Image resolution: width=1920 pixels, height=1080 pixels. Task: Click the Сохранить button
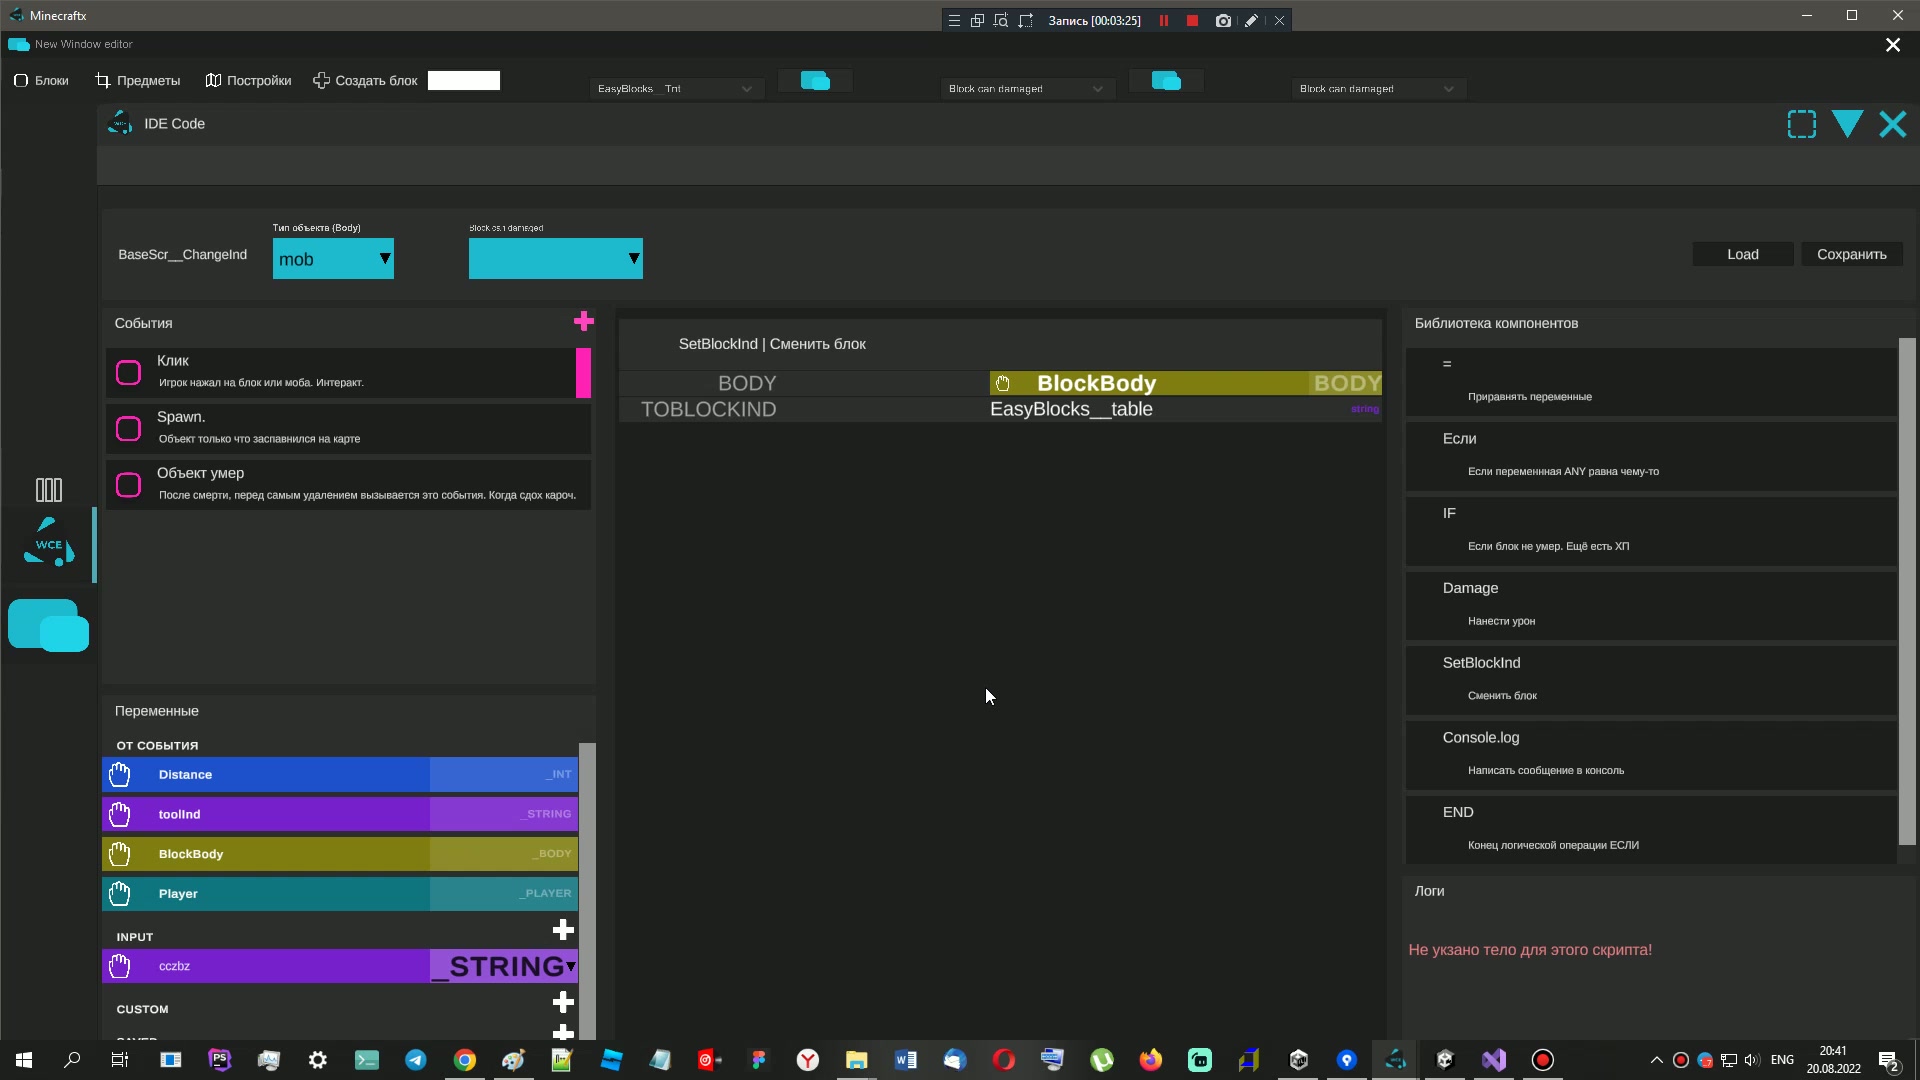[x=1852, y=254]
